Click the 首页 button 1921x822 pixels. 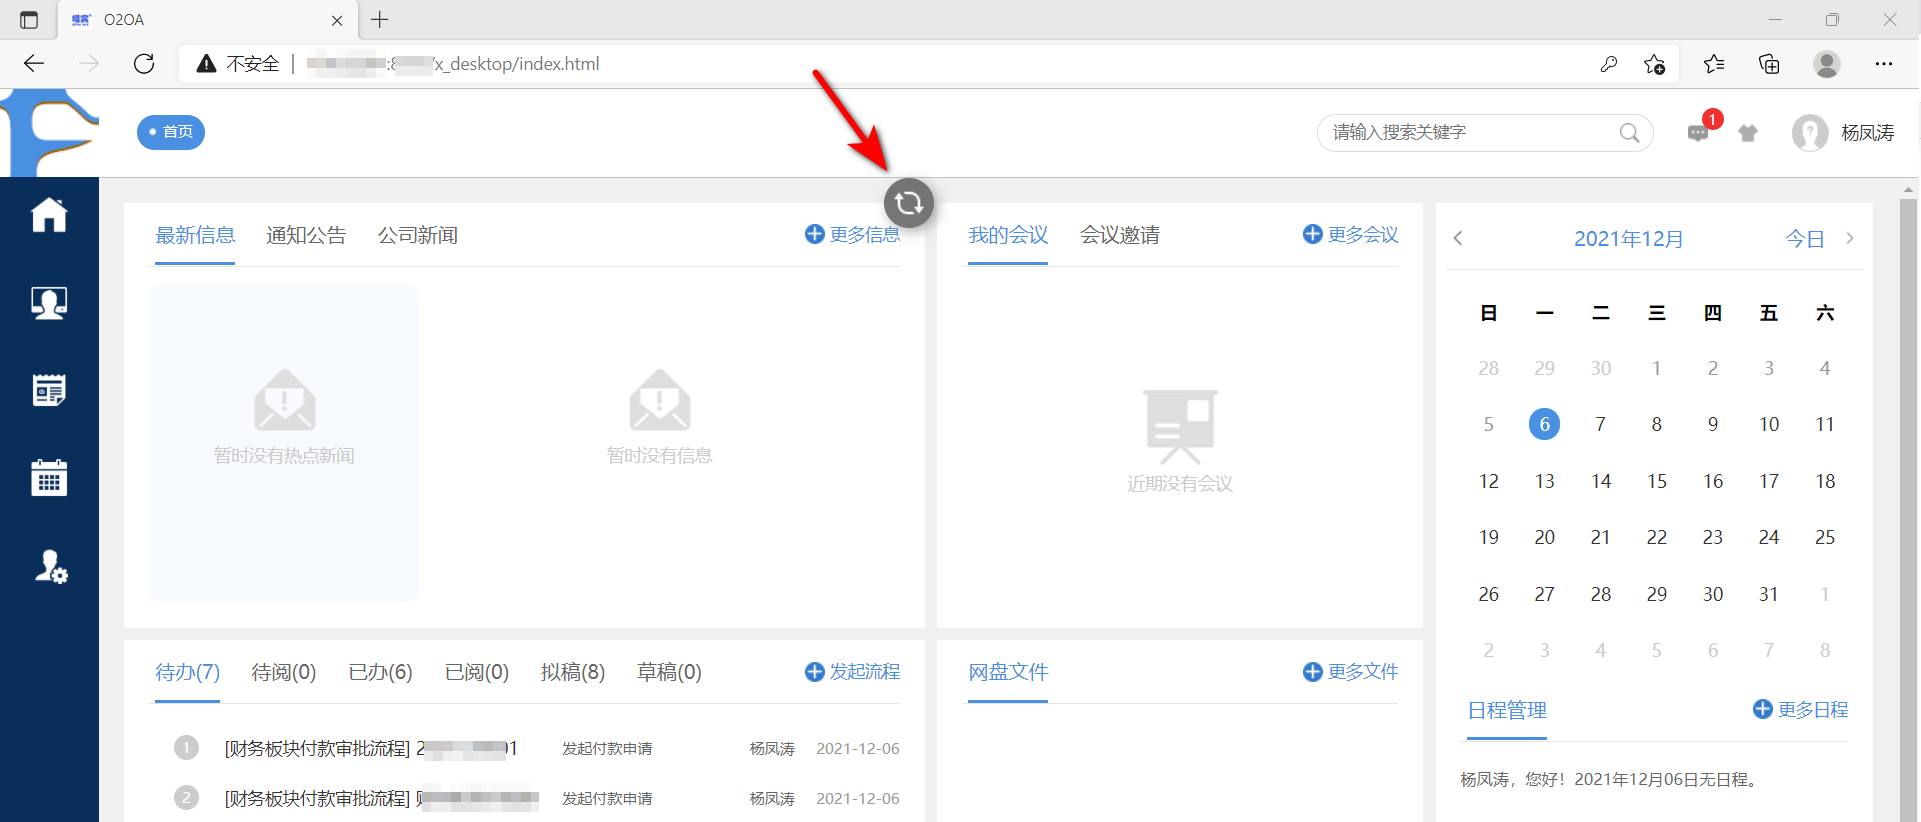point(171,132)
